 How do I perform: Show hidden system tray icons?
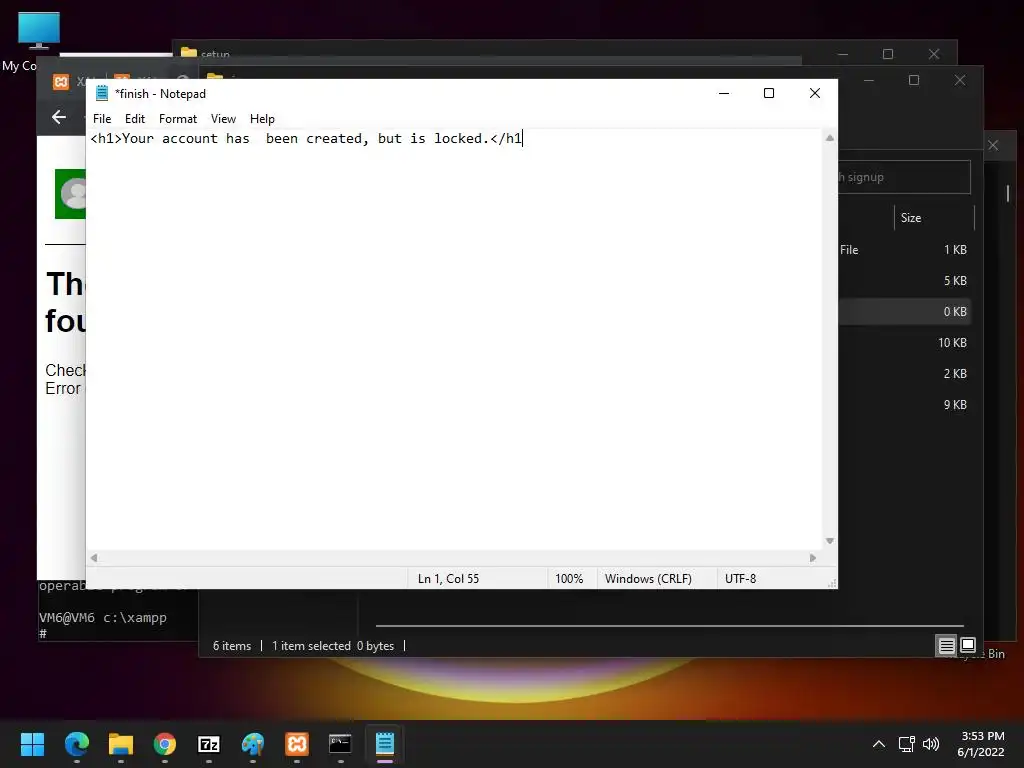coord(879,744)
